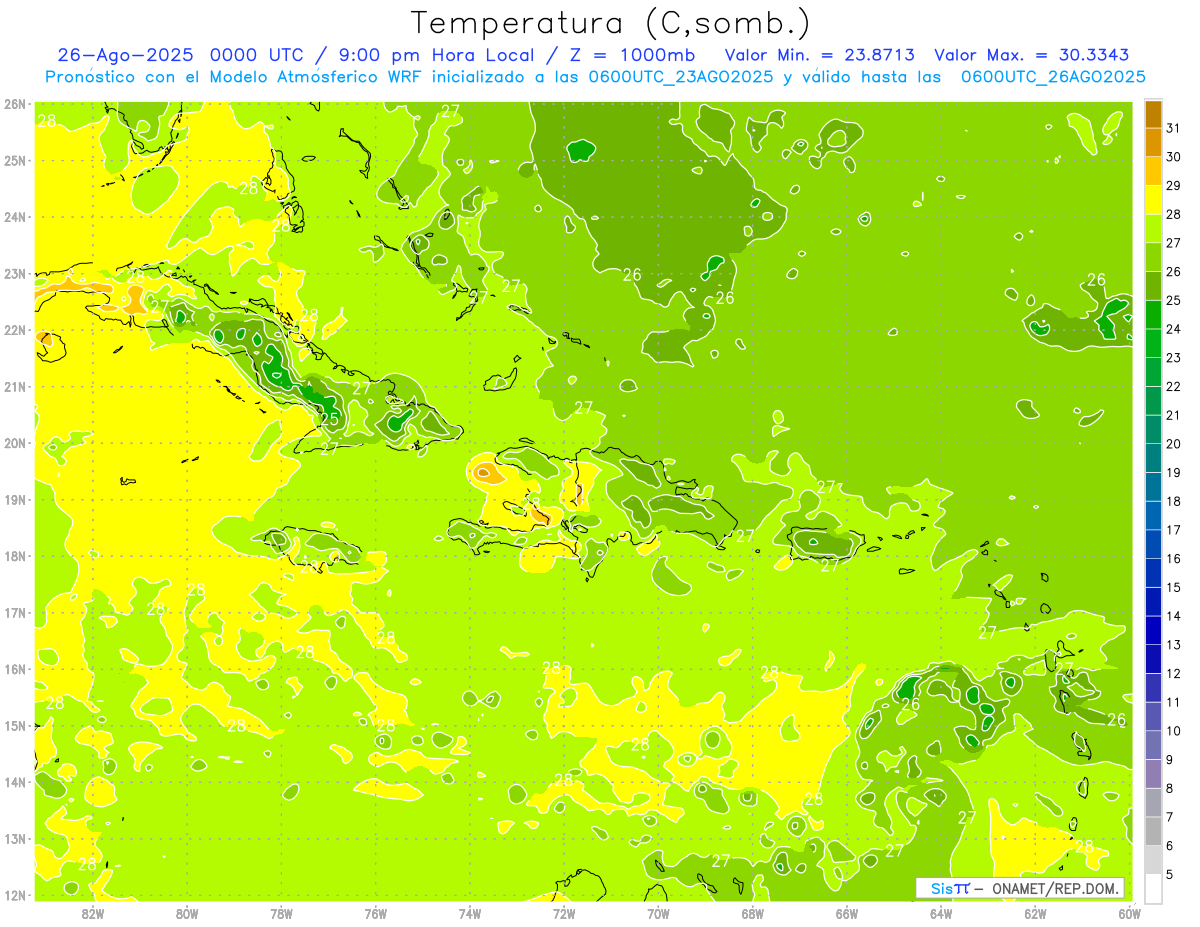Pick color bar swatch between 30 and 31
This screenshot has height=927, width=1200.
coord(1153,142)
